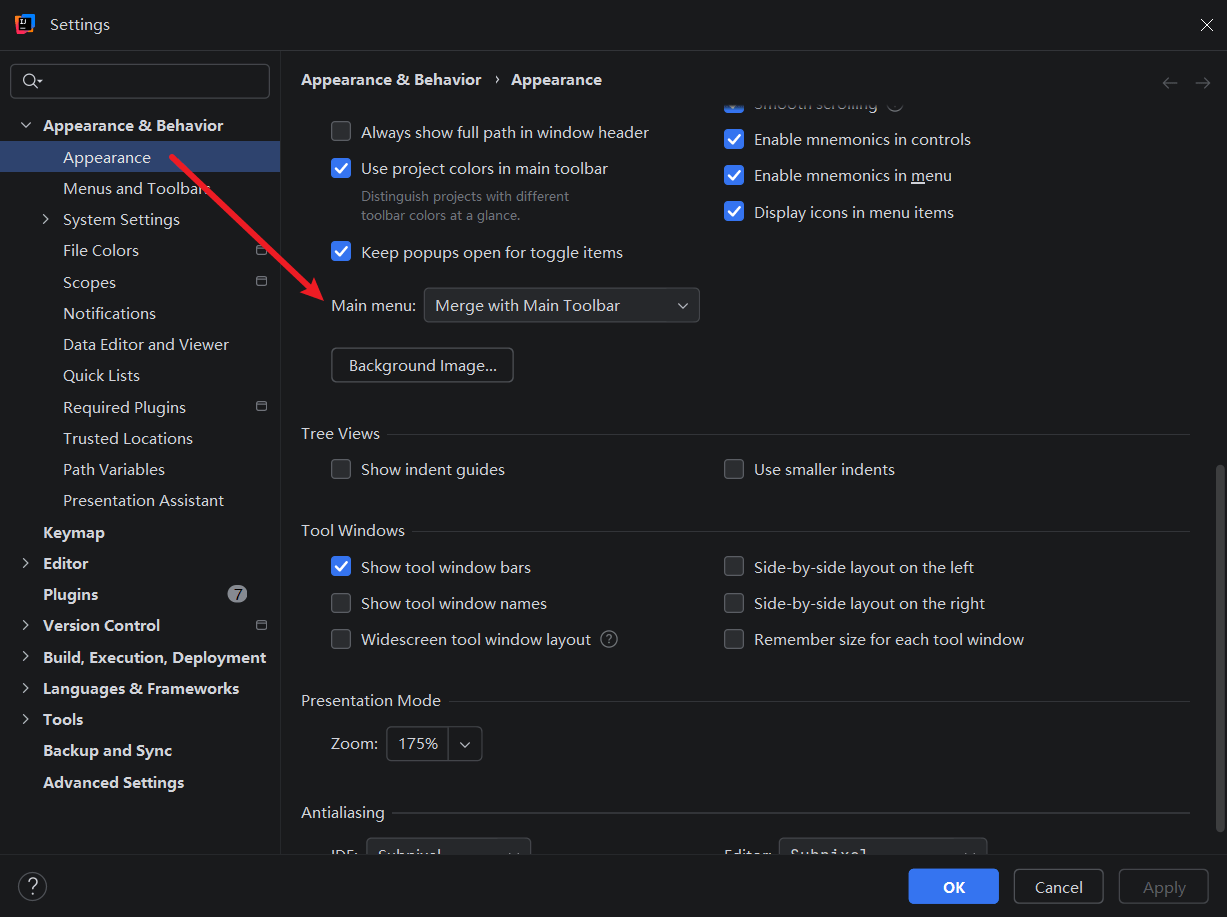This screenshot has width=1227, height=917.
Task: Click the IntelliJ IDEA logo icon
Action: (x=25, y=24)
